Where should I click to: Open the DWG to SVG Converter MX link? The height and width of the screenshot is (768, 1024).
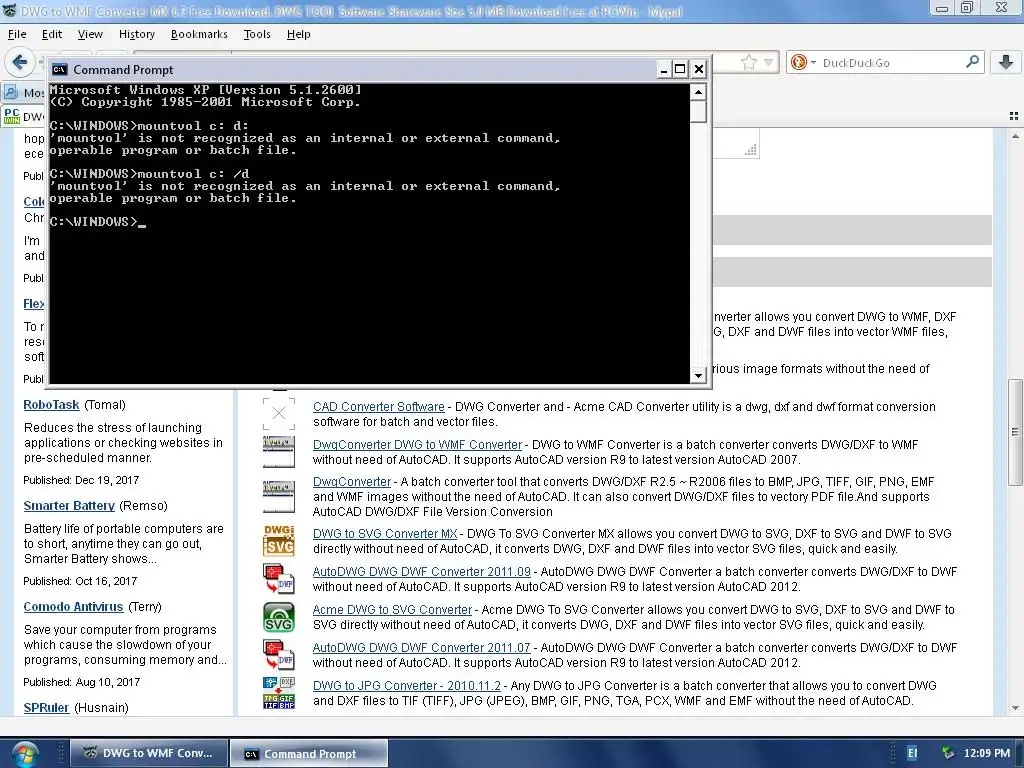point(385,534)
